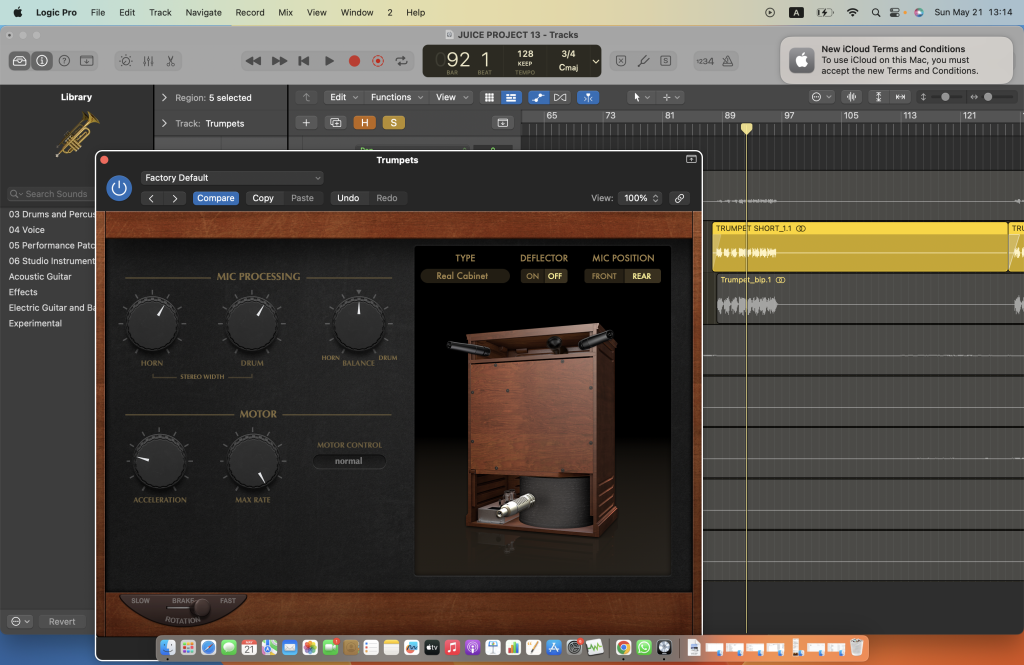Open the pointer tool dropdown
The width and height of the screenshot is (1024, 665).
(x=641, y=97)
